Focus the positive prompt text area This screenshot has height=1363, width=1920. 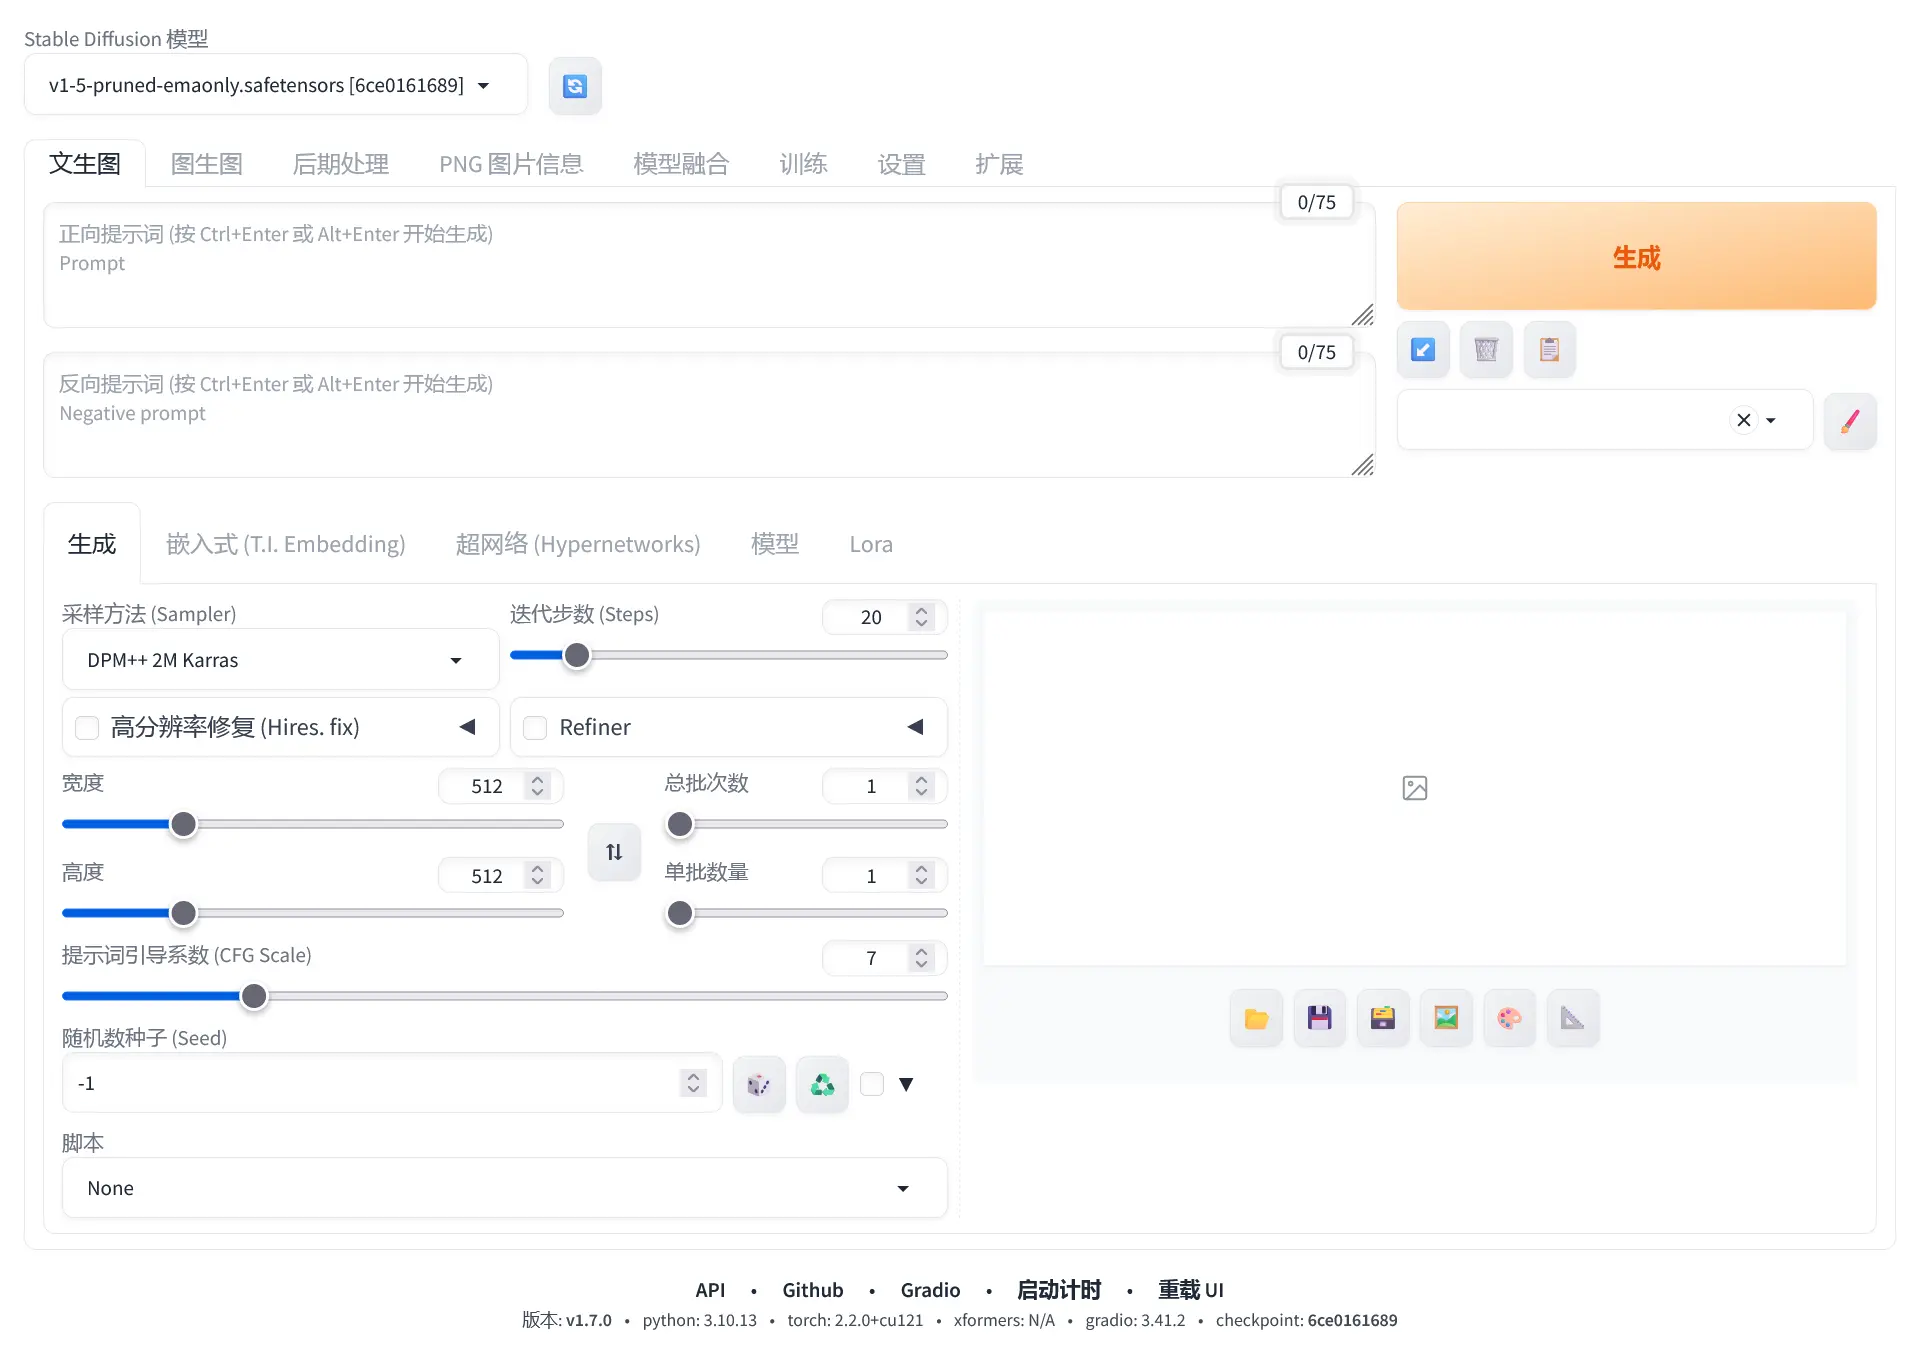coord(709,265)
